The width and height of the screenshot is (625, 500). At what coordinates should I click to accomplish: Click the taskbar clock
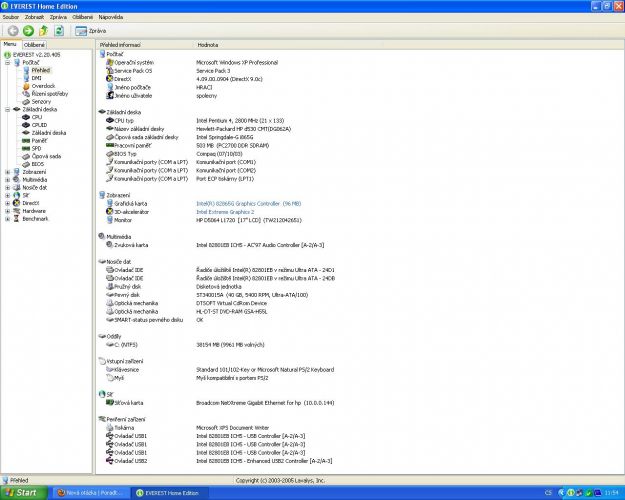[x=611, y=493]
